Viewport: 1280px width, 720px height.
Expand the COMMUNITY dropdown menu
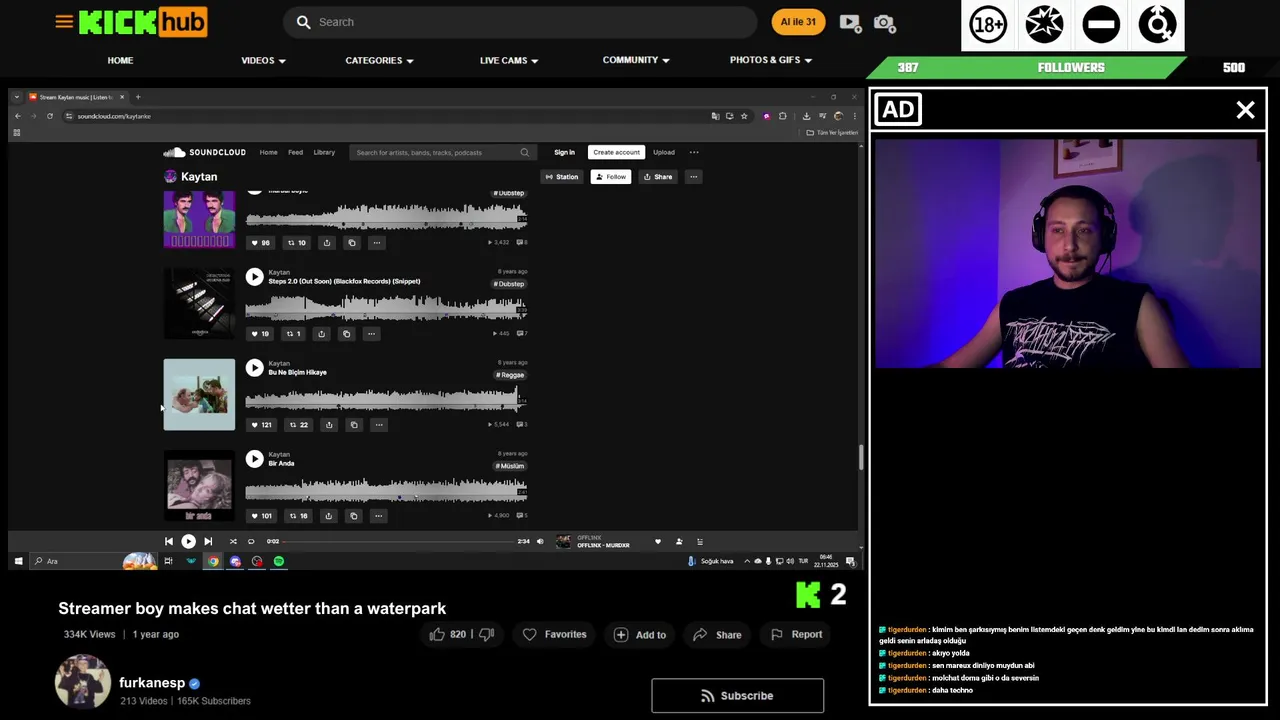coord(636,60)
